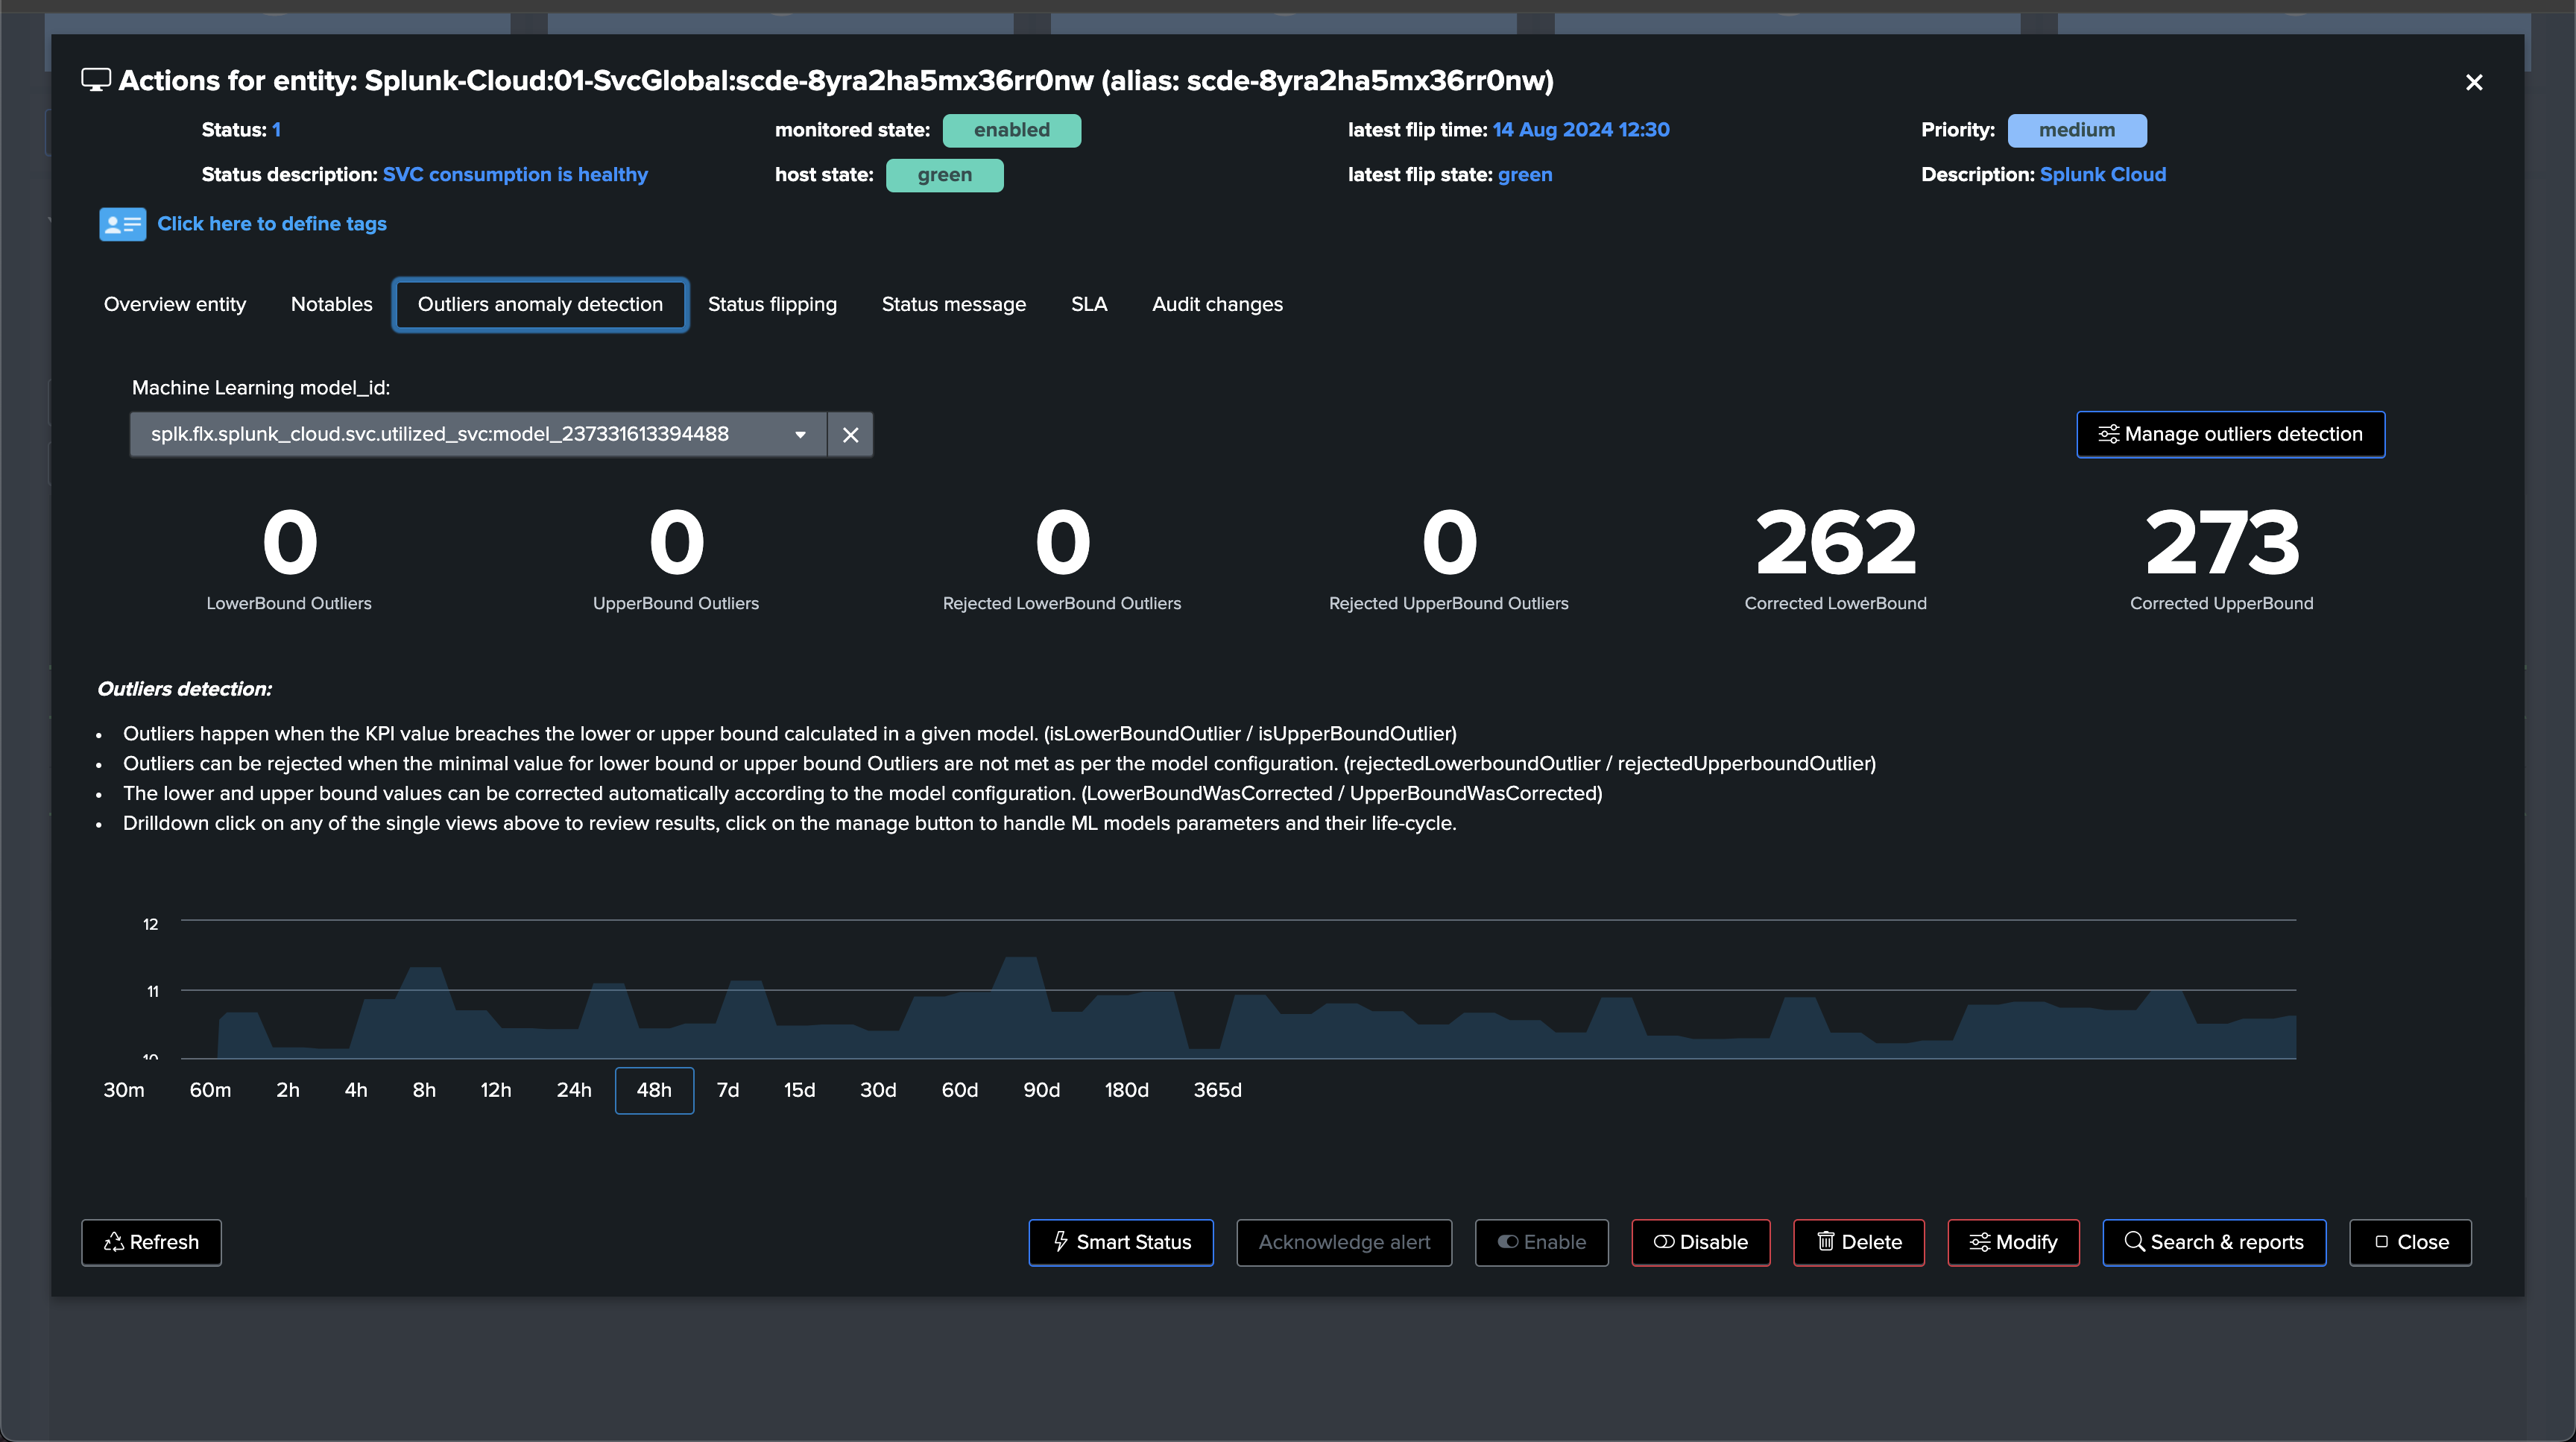Click Manage outliers detection button
2576x1442 pixels.
pyautogui.click(x=2230, y=434)
